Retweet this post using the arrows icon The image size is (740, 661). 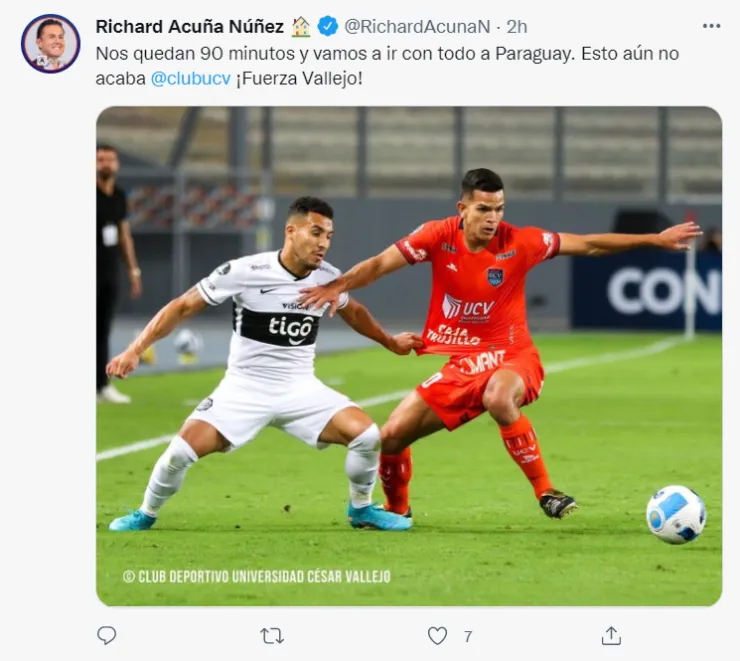272,636
